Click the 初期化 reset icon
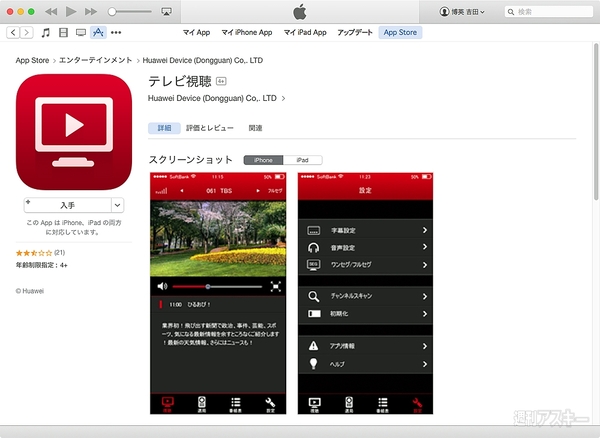600x438 pixels. pos(314,314)
